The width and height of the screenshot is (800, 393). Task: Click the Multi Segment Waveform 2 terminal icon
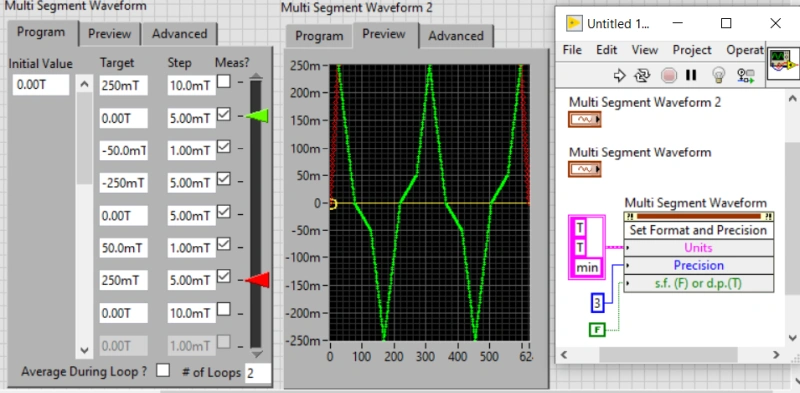pyautogui.click(x=585, y=119)
